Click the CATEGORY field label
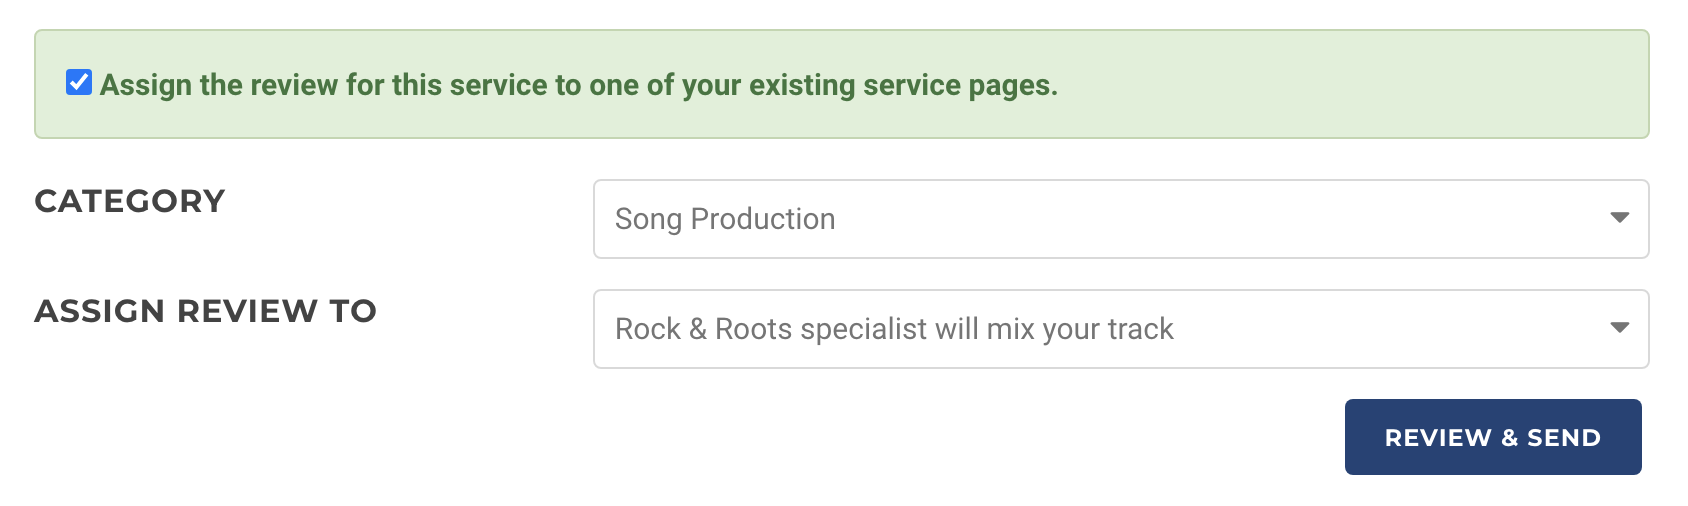The width and height of the screenshot is (1688, 506). [x=130, y=201]
